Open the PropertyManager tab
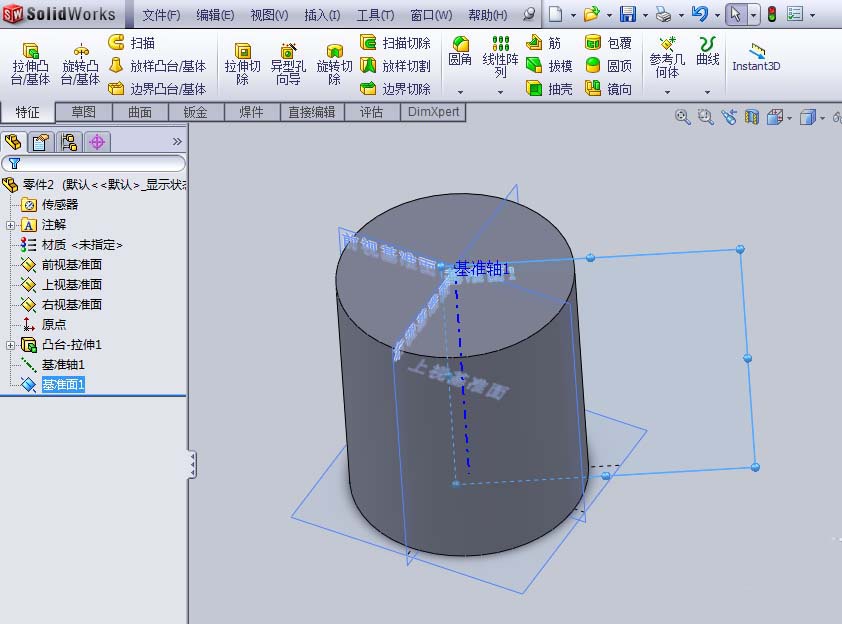 click(x=41, y=142)
